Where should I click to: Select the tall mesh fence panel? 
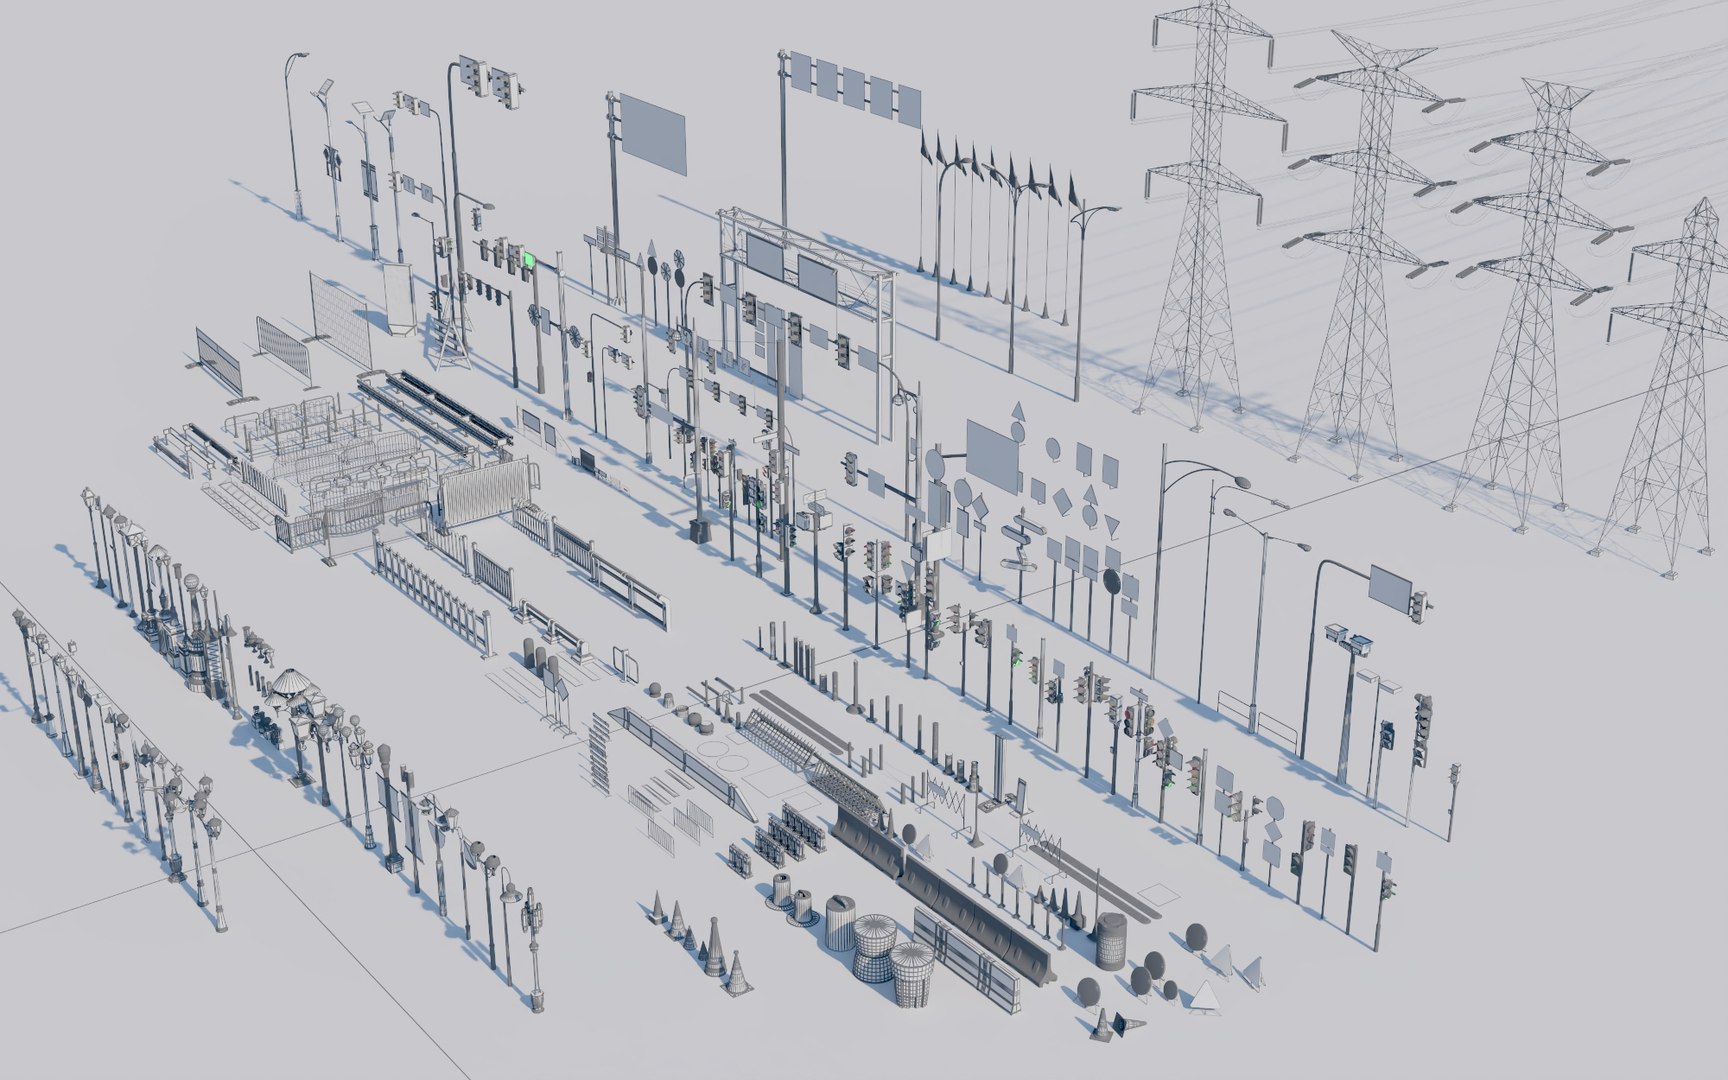click(340, 318)
